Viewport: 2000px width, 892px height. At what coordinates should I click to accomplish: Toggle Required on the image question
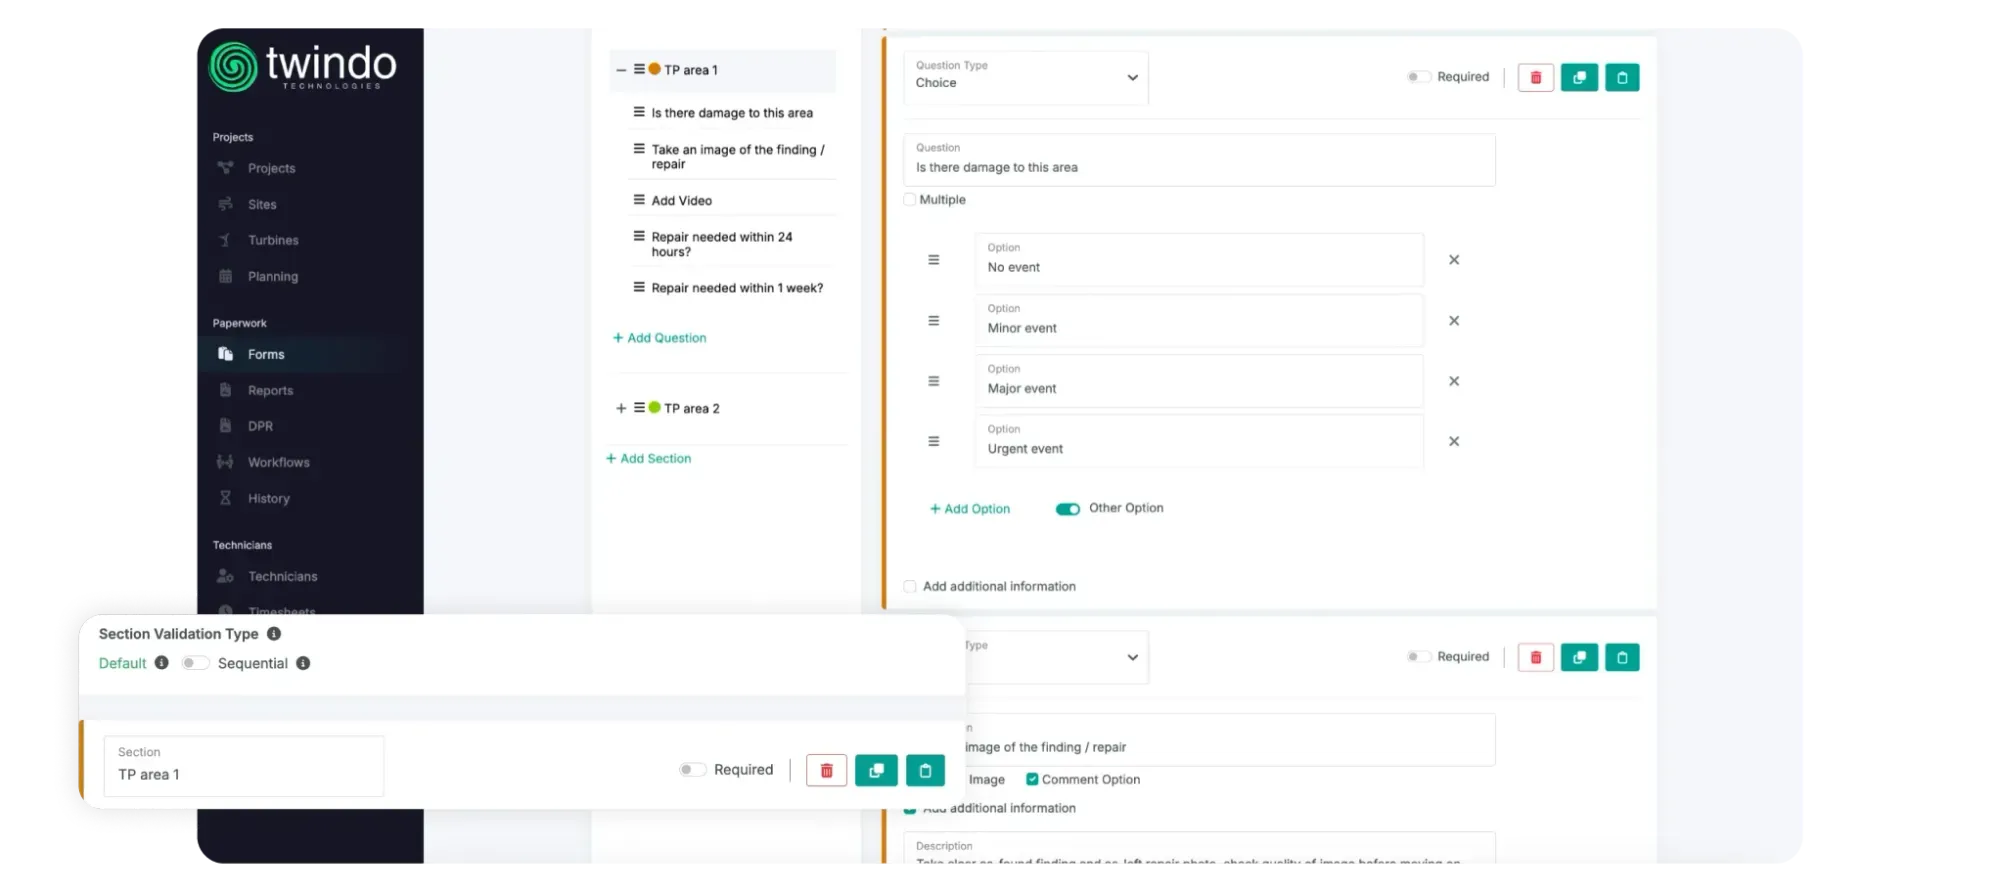1419,657
